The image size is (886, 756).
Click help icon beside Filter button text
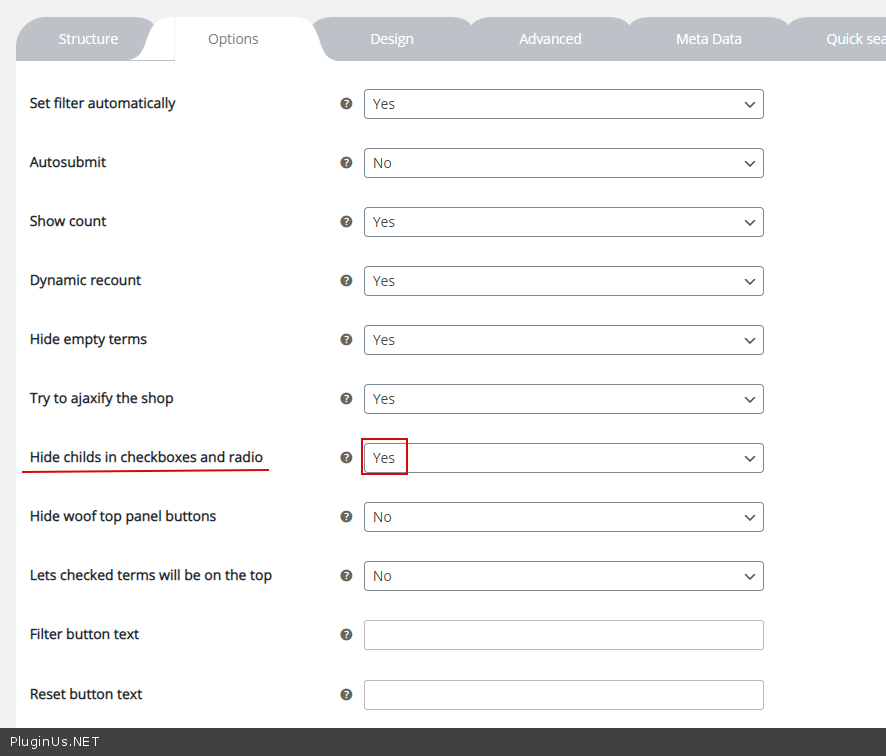click(346, 634)
